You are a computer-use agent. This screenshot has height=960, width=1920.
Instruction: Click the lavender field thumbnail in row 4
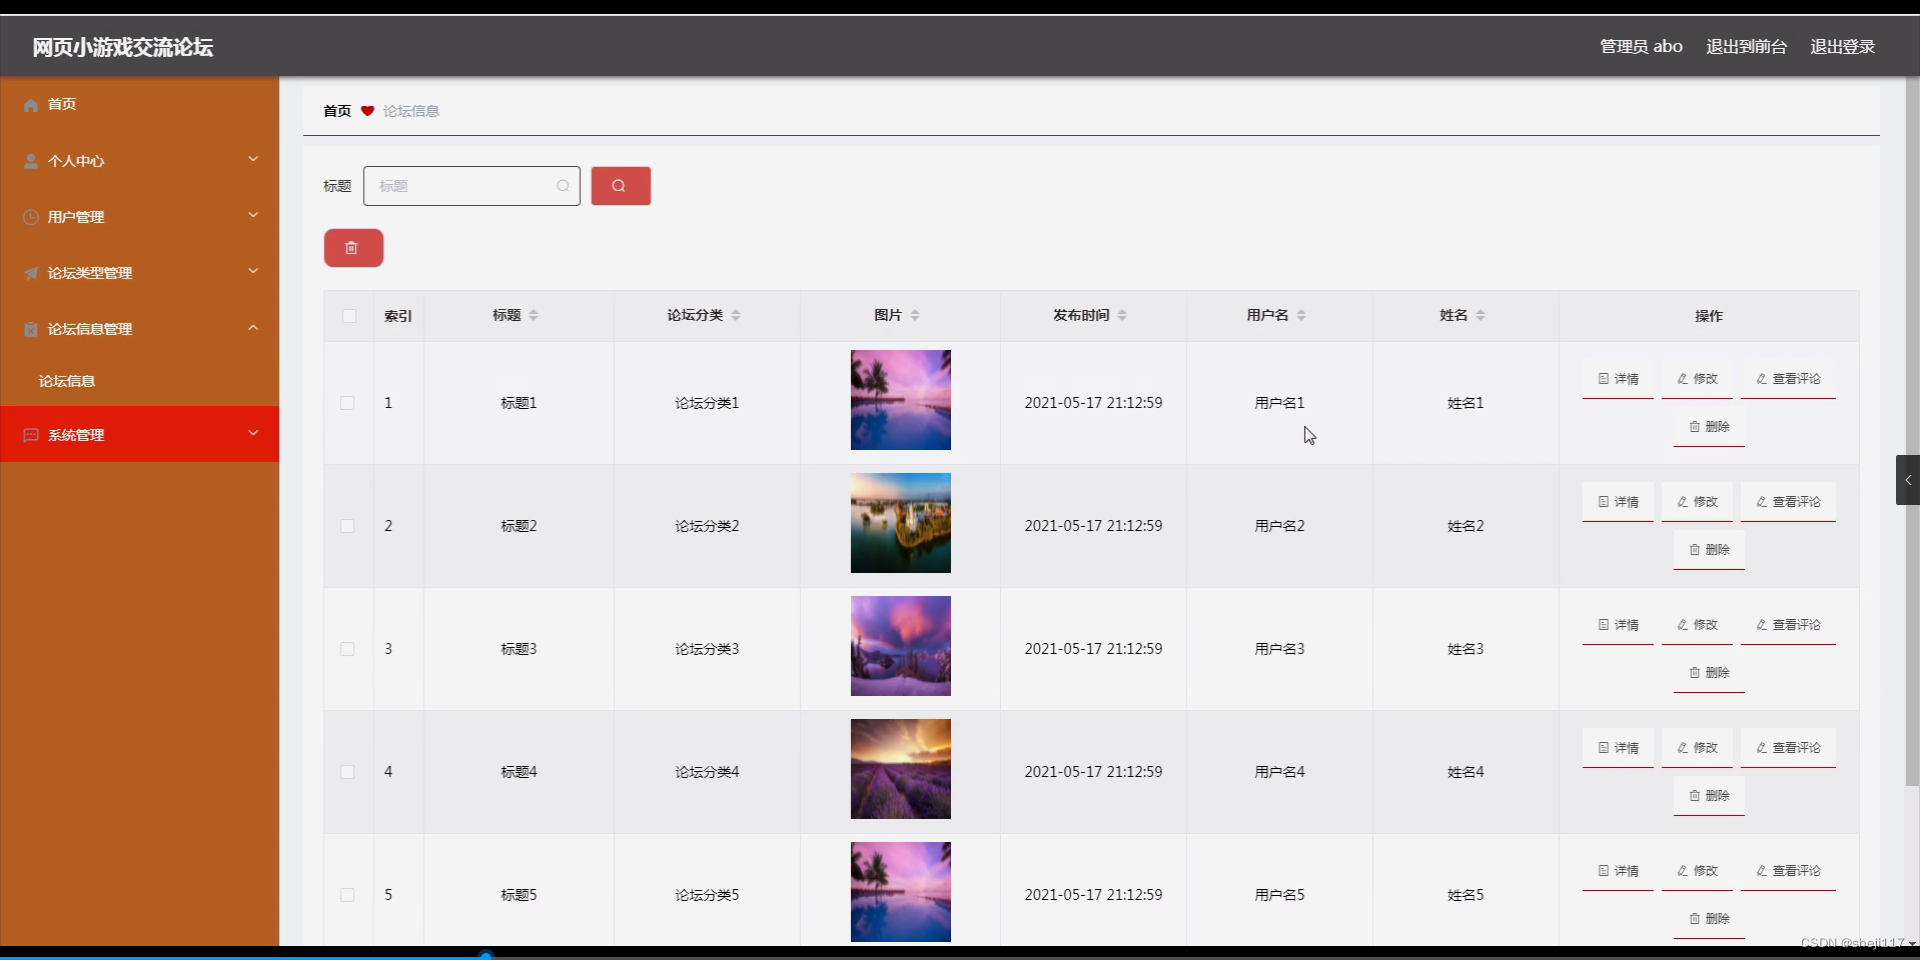point(901,769)
